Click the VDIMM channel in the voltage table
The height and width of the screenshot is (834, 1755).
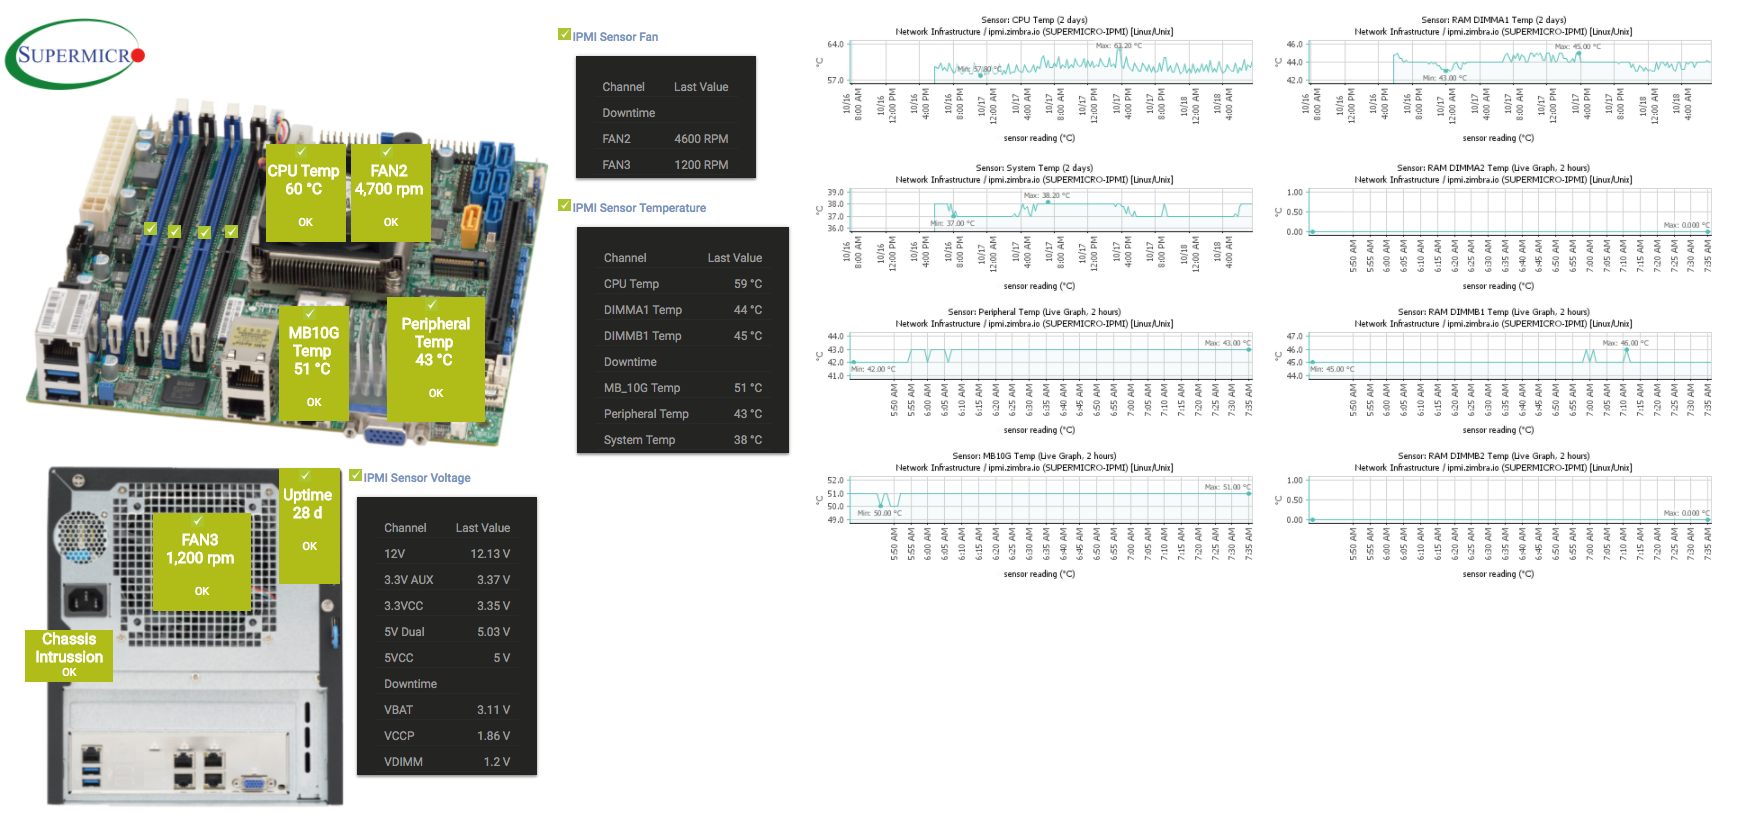404,762
